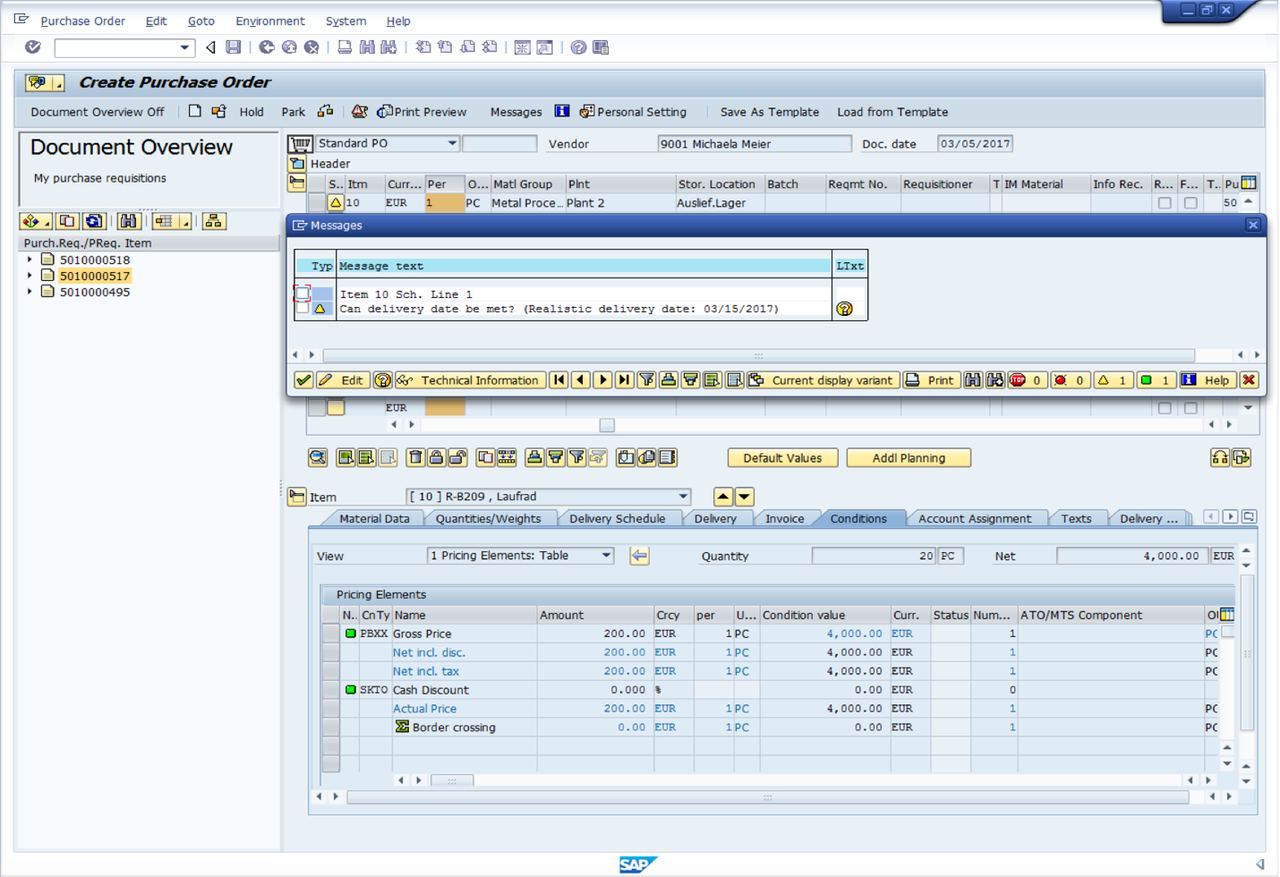Click the Check warning icon left of Print Preview
This screenshot has height=877, width=1280.
359,111
